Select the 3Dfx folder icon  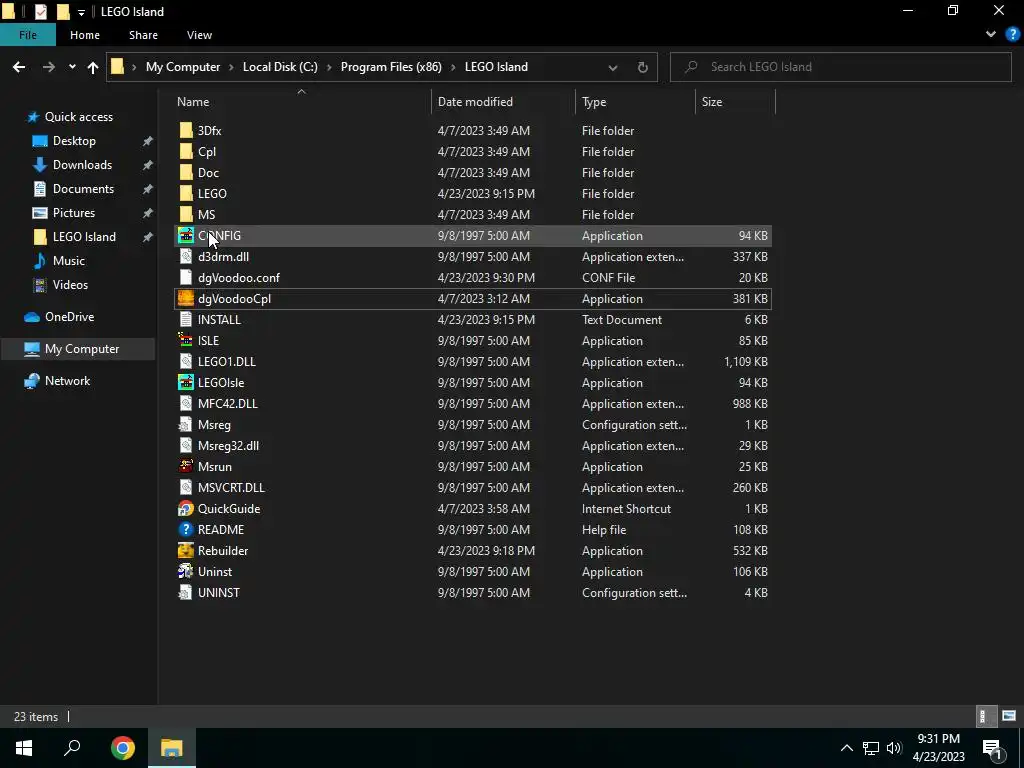(186, 131)
